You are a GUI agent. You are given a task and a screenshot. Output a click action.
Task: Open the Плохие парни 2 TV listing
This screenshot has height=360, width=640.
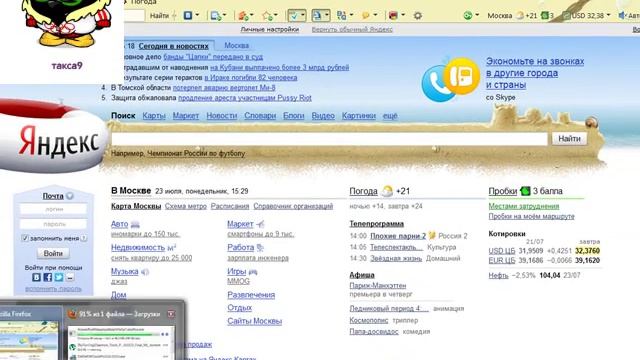point(398,236)
